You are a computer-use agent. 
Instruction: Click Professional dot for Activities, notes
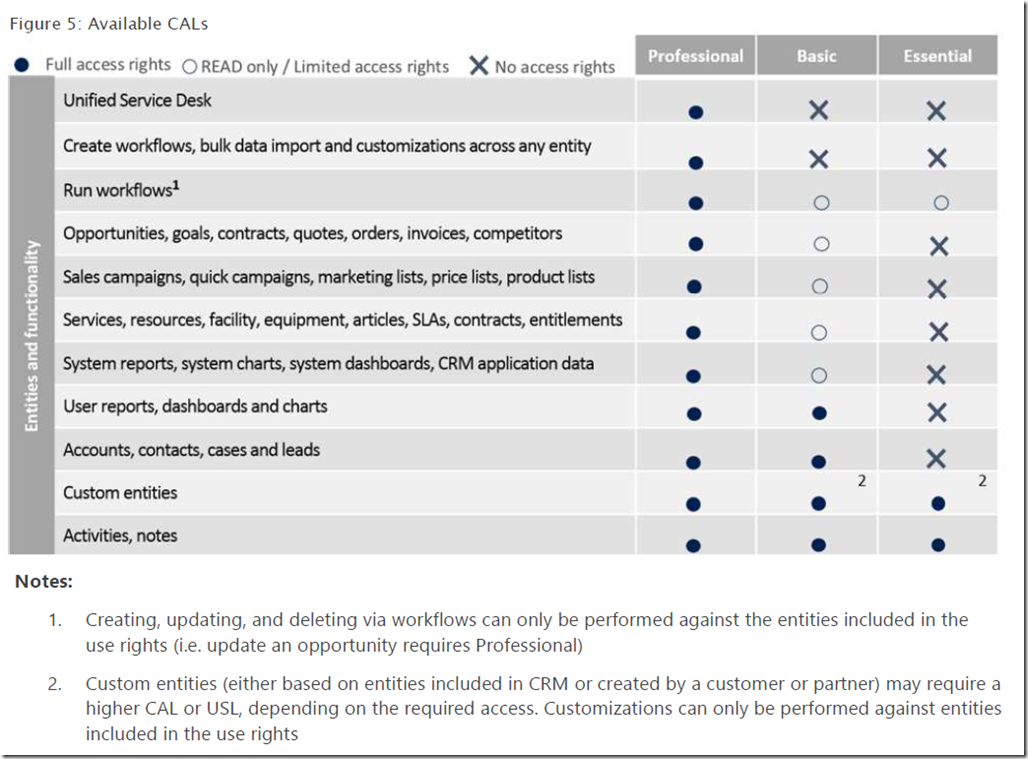[x=694, y=545]
